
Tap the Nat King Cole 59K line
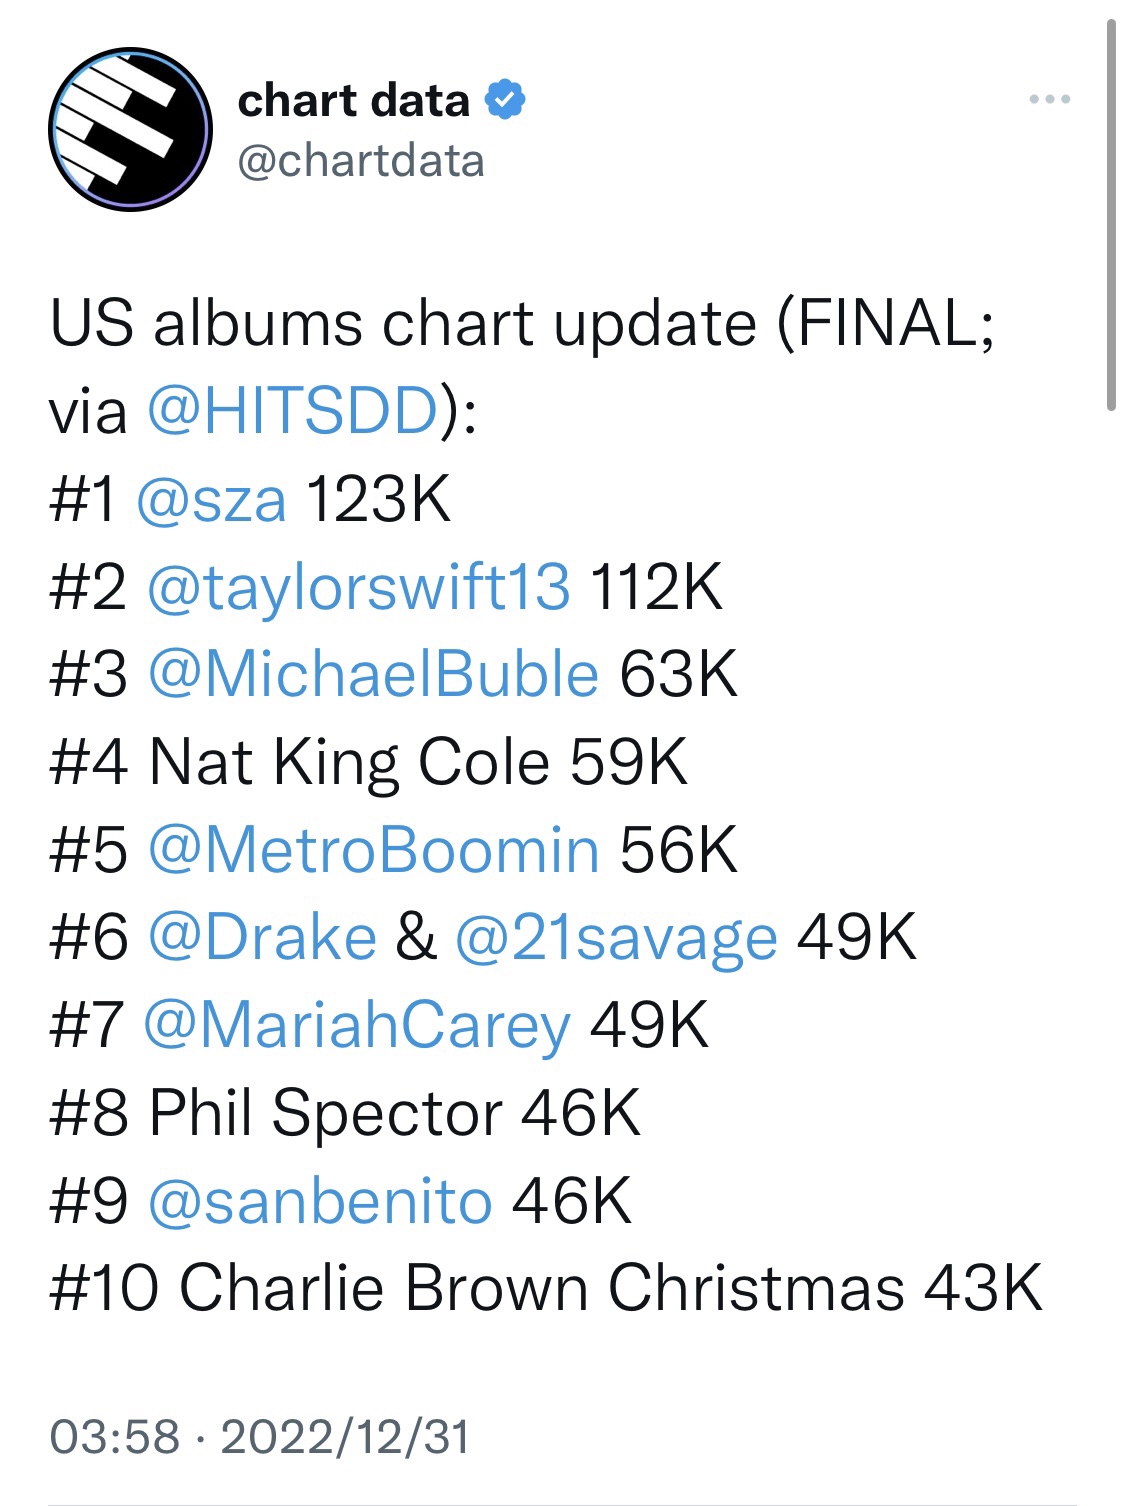tap(368, 762)
